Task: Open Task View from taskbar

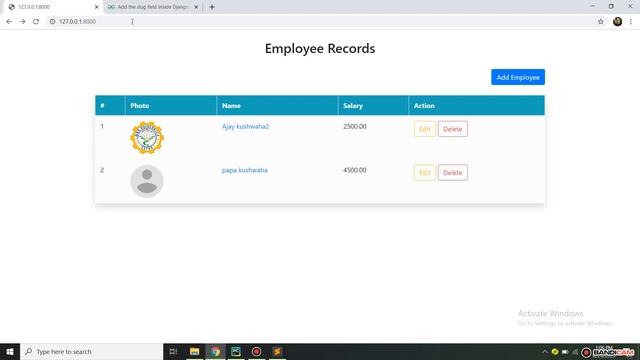Action: pos(173,351)
